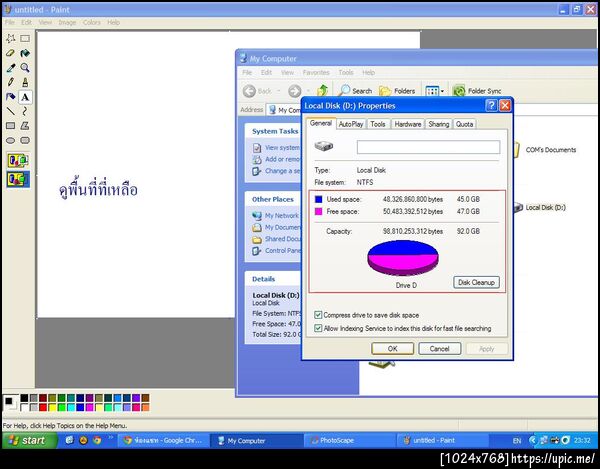The height and width of the screenshot is (469, 600).
Task: Click Forward arrow in My Computer toolbar
Action: coord(295,91)
